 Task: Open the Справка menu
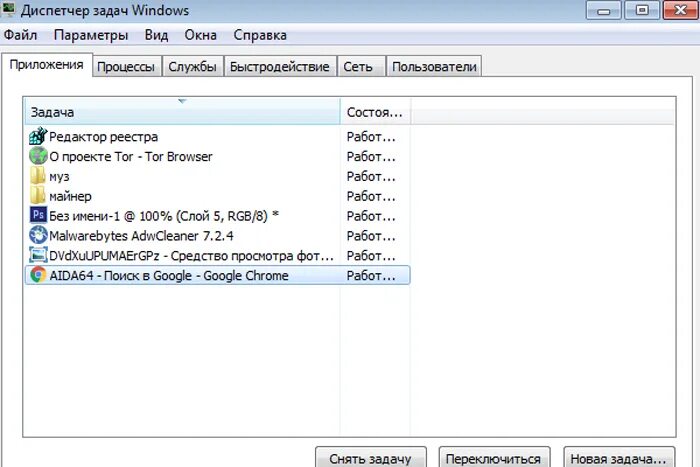pos(260,35)
